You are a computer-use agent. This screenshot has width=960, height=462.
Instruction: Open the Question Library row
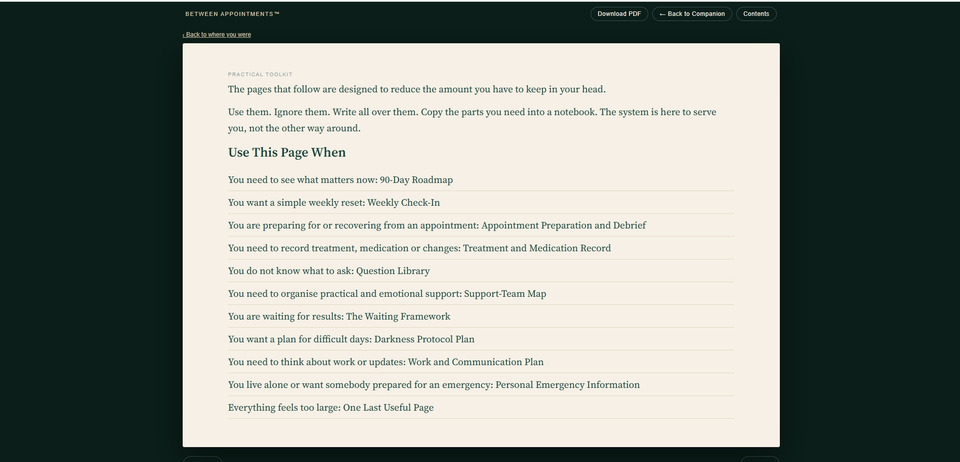point(481,270)
